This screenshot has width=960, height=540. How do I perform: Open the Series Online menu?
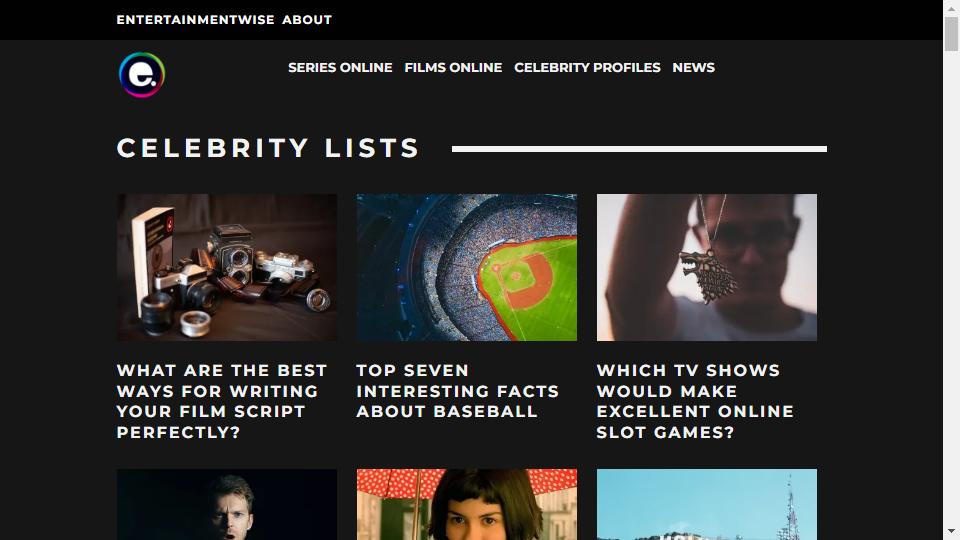[340, 67]
